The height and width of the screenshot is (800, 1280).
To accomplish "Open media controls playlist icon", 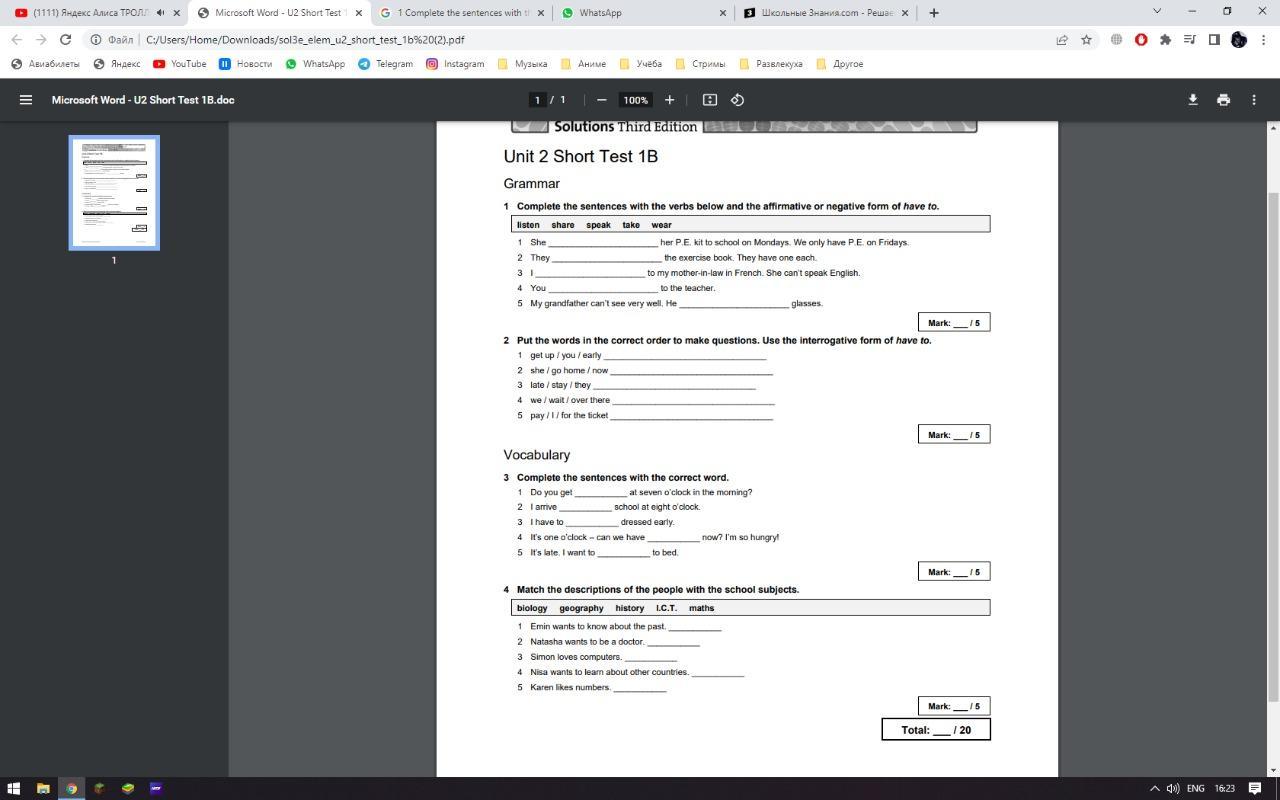I will point(1190,40).
